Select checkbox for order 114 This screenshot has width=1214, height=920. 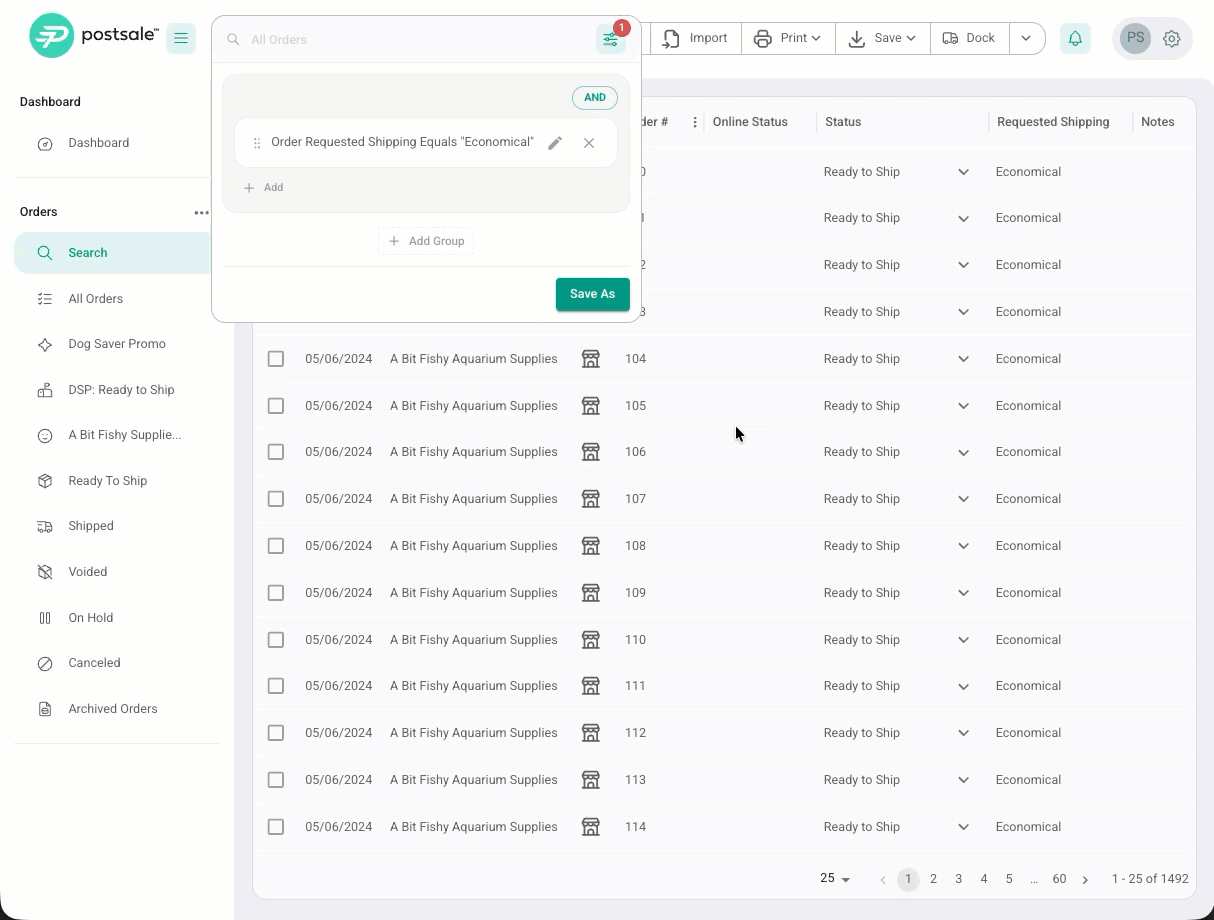point(276,827)
